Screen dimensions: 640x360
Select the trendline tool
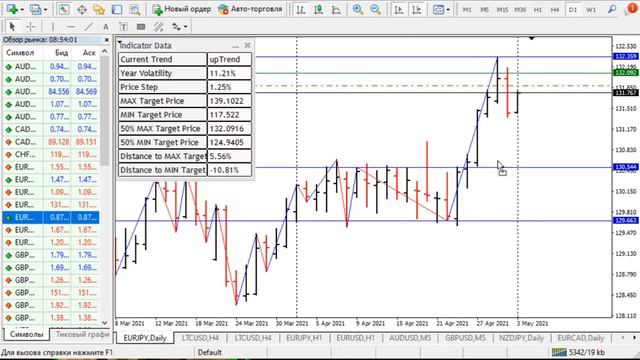coord(88,27)
